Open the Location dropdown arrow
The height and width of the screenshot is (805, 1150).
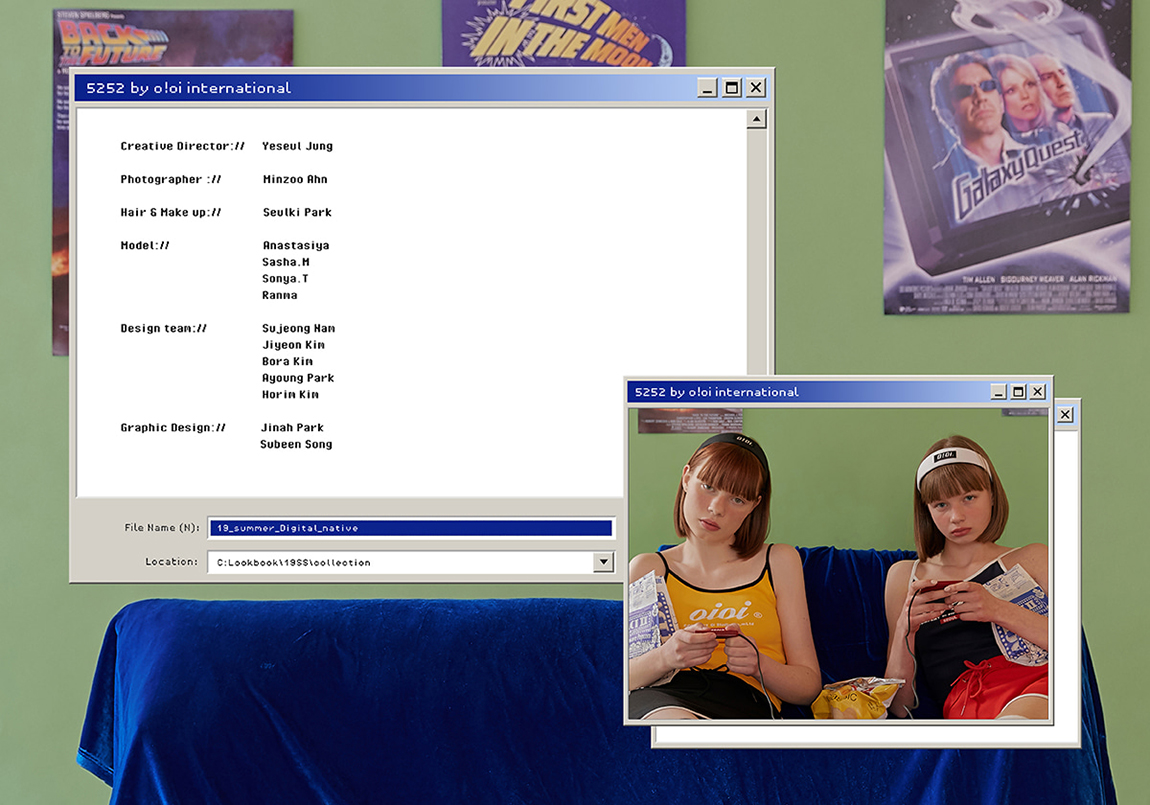[x=603, y=562]
